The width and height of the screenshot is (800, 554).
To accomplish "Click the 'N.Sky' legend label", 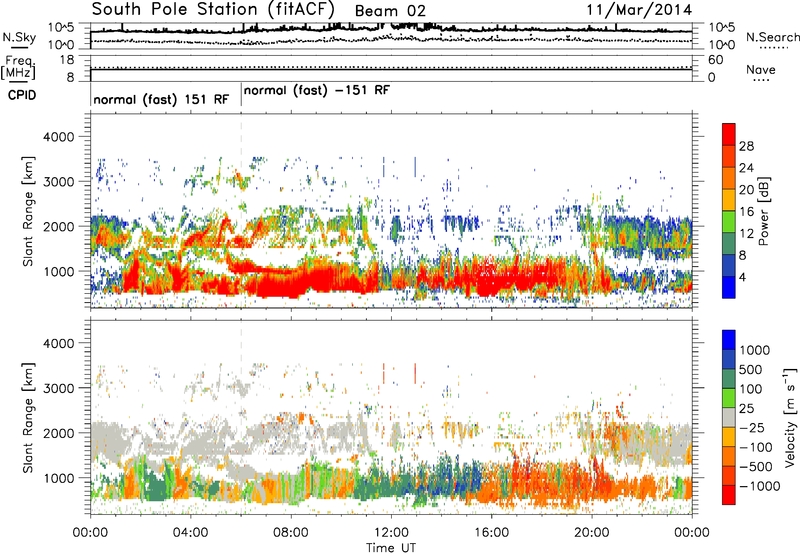I will (19, 37).
